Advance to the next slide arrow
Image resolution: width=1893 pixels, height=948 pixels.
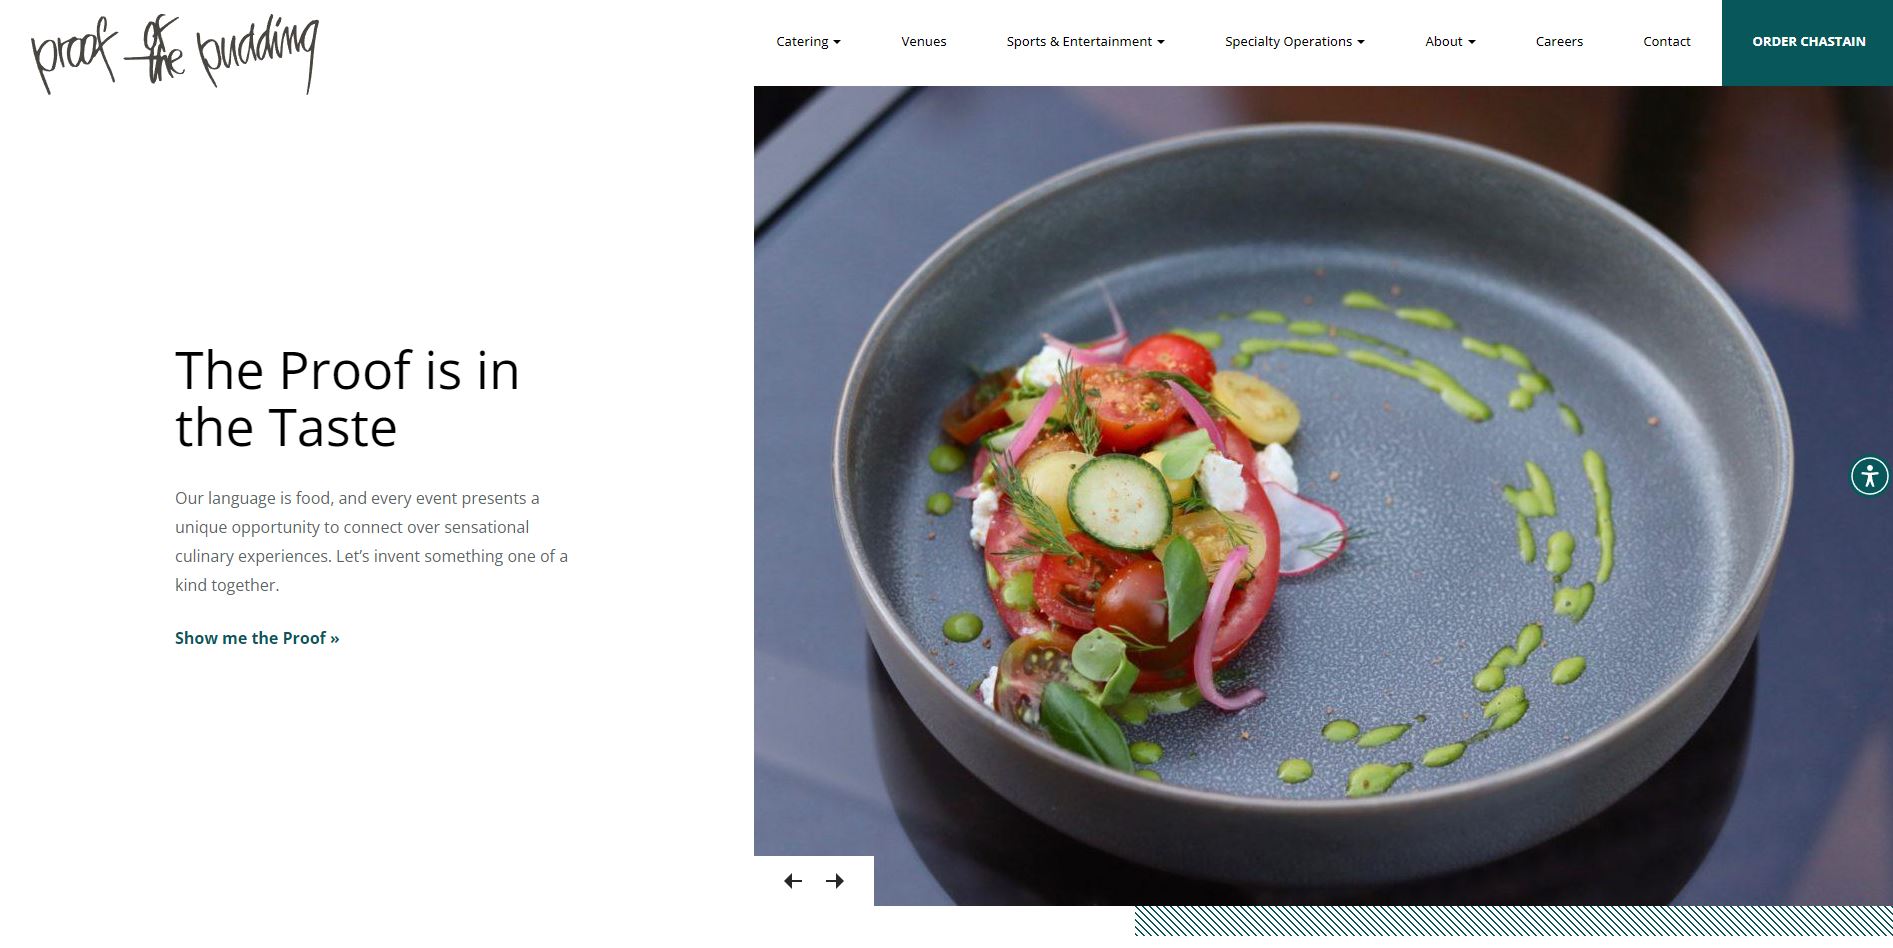point(835,881)
